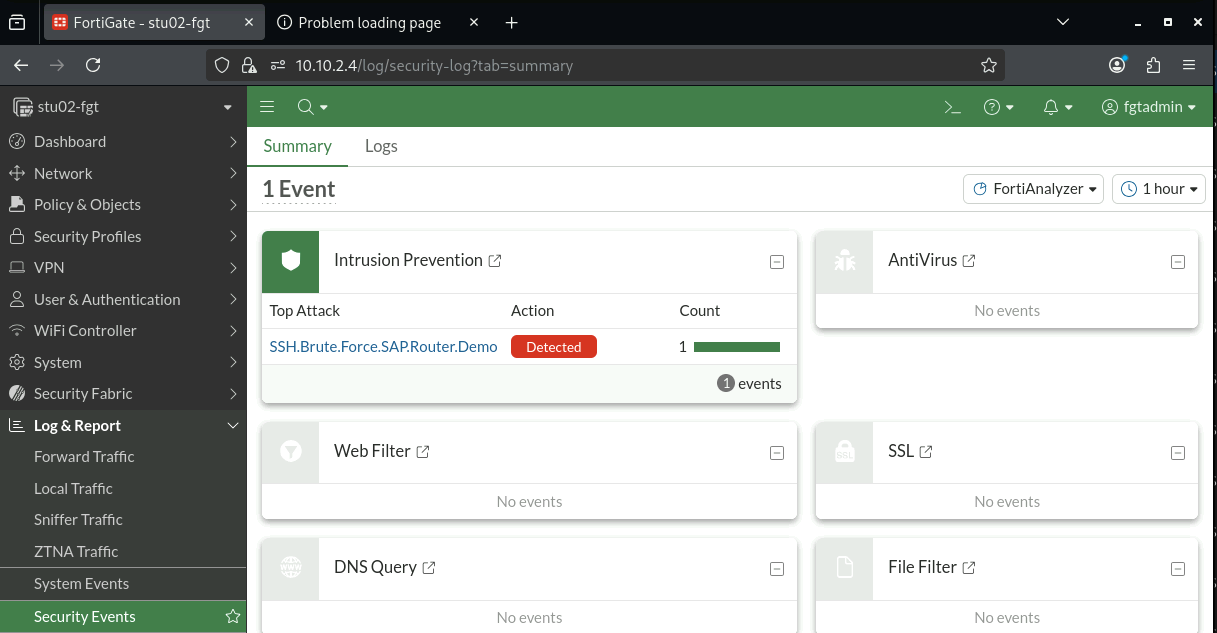Open Intrusion Prevention external link icon

pyautogui.click(x=495, y=261)
